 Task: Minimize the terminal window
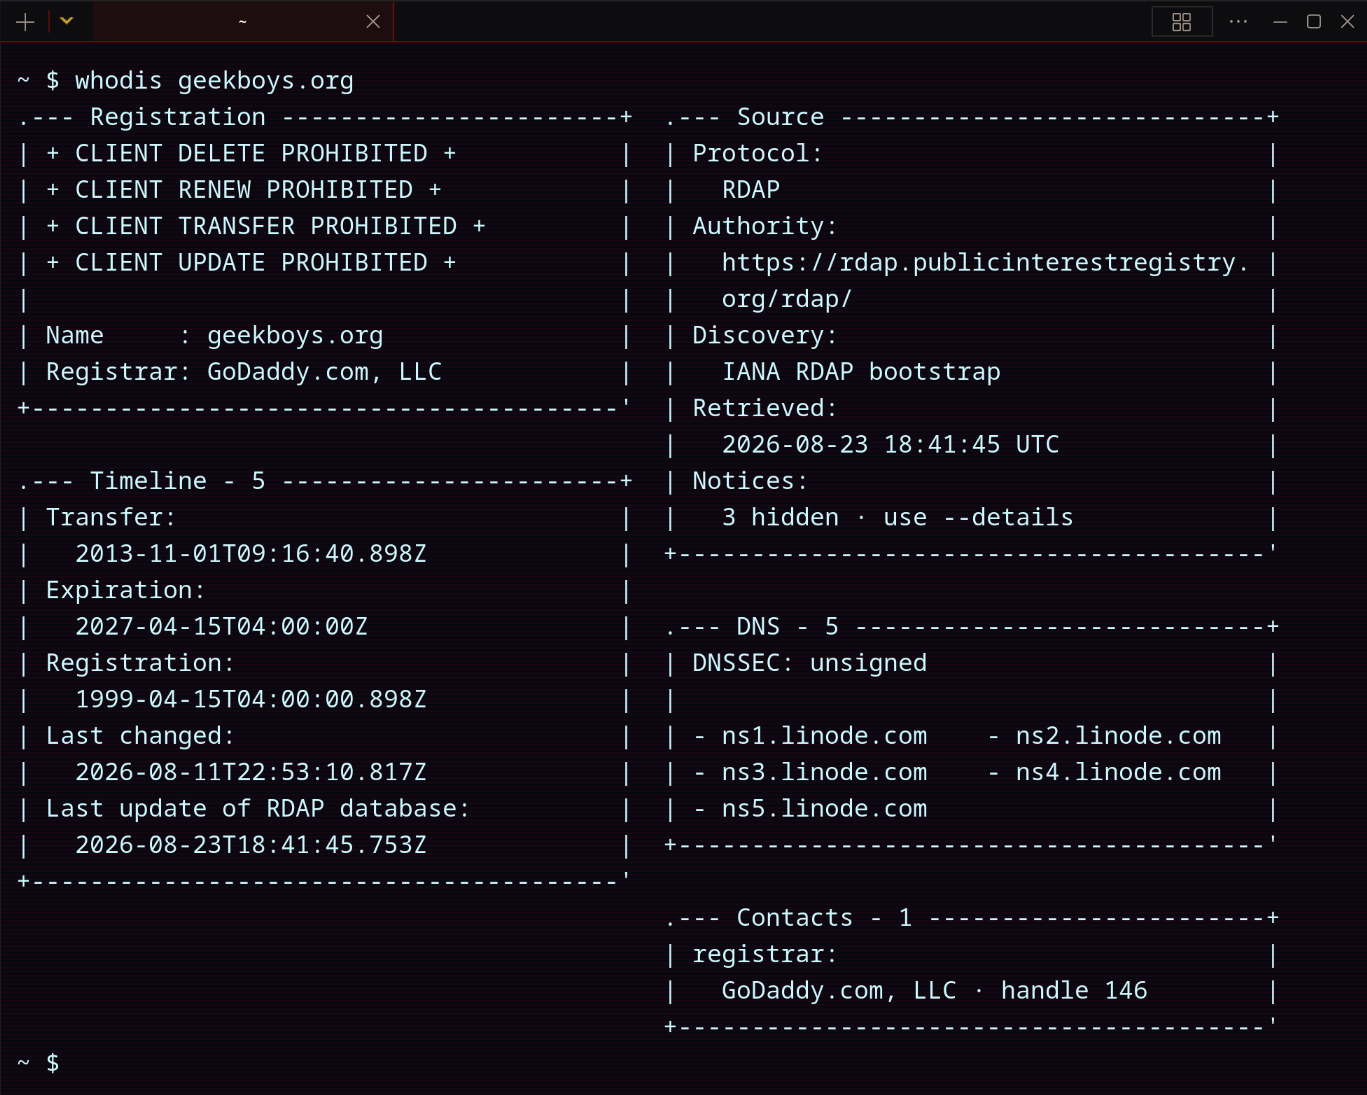pyautogui.click(x=1280, y=21)
